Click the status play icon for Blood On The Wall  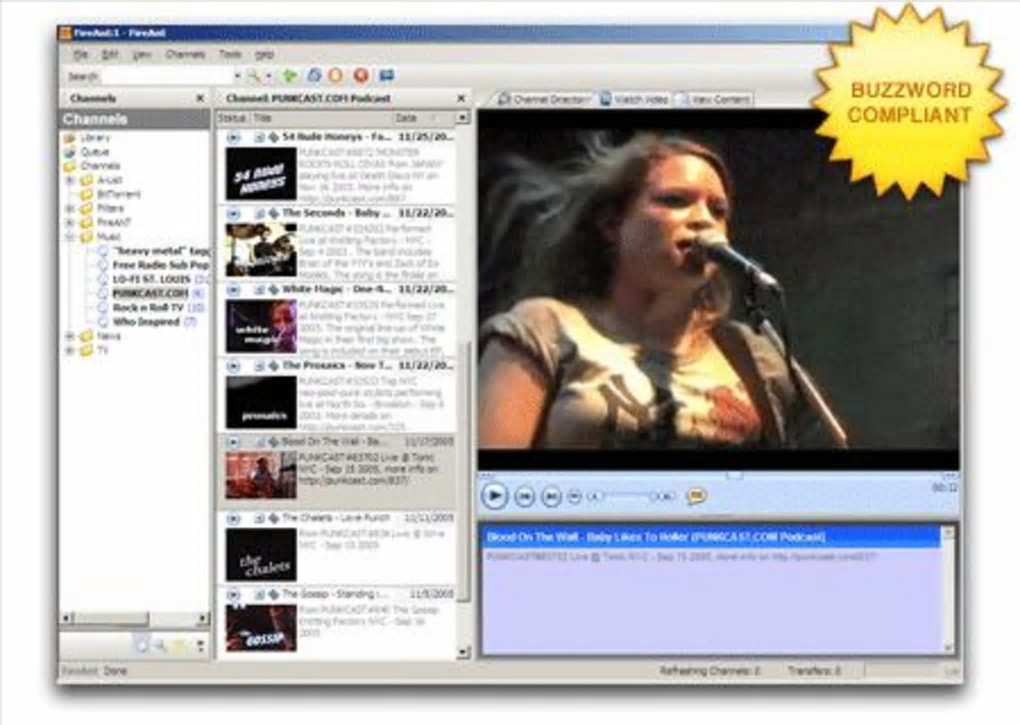click(233, 442)
